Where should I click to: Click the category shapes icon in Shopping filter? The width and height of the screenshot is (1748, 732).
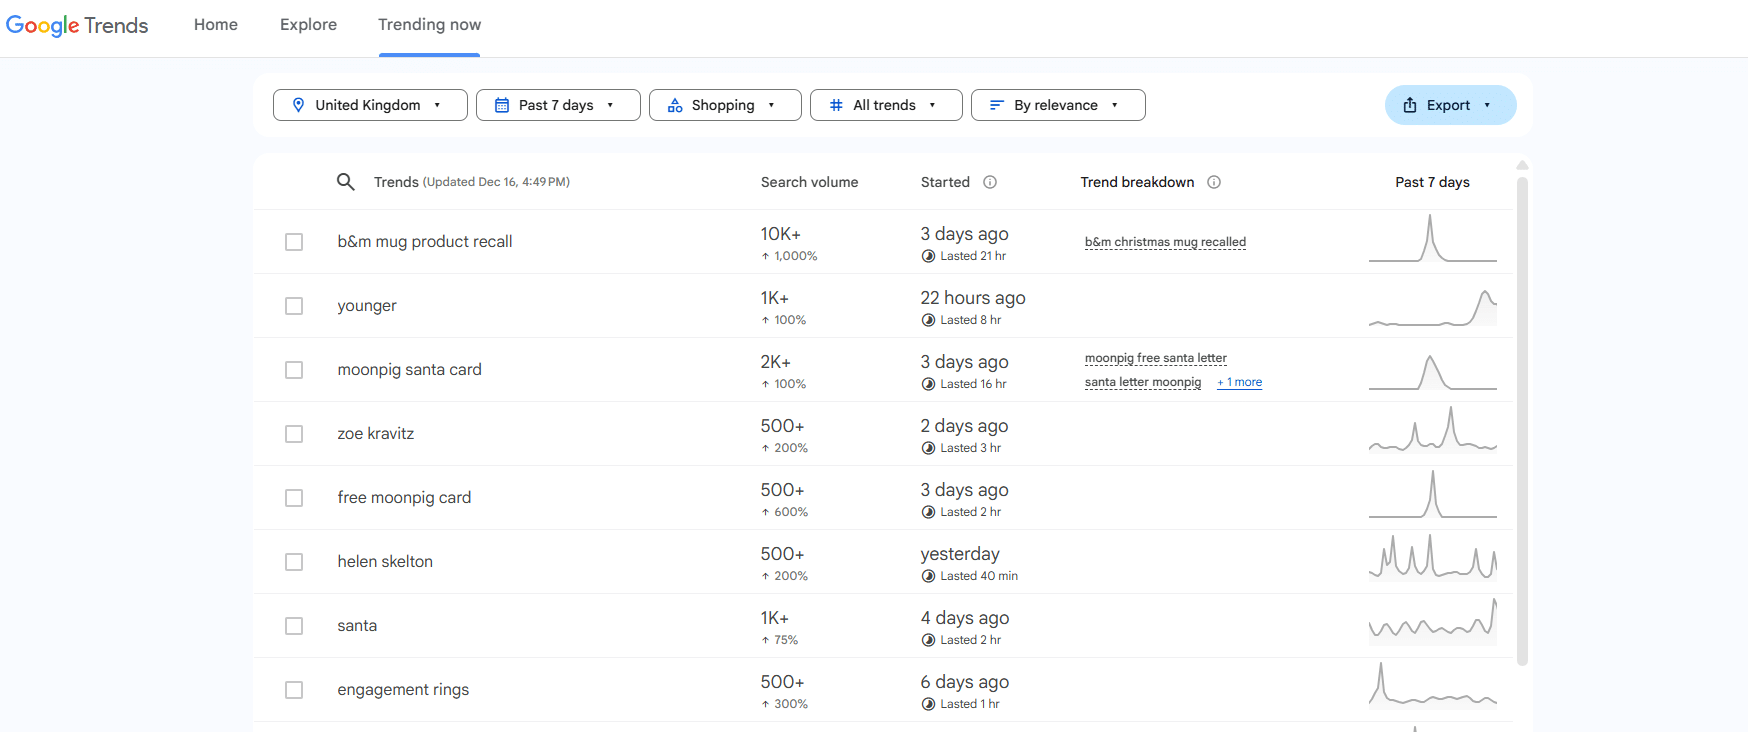point(675,105)
